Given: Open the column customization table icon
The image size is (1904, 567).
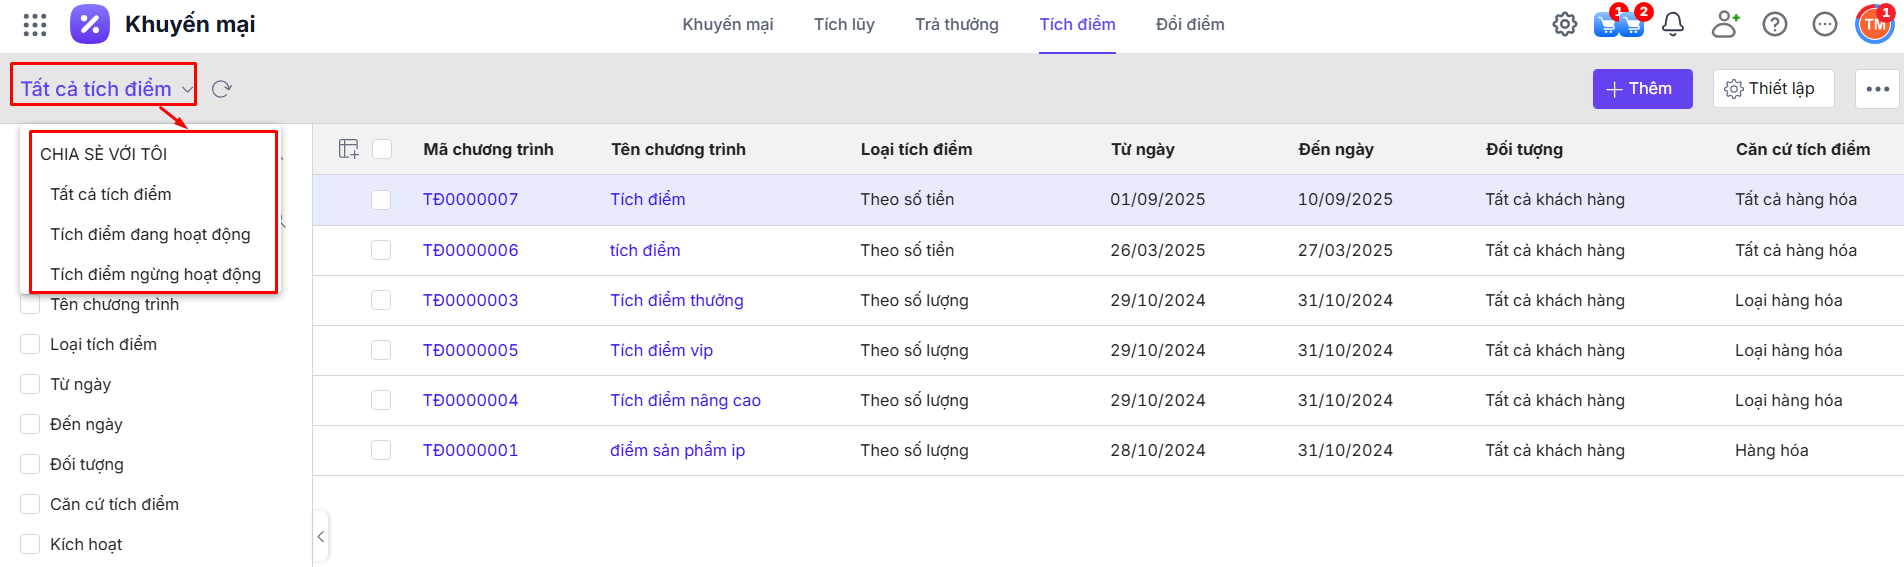Looking at the screenshot, I should tap(349, 149).
